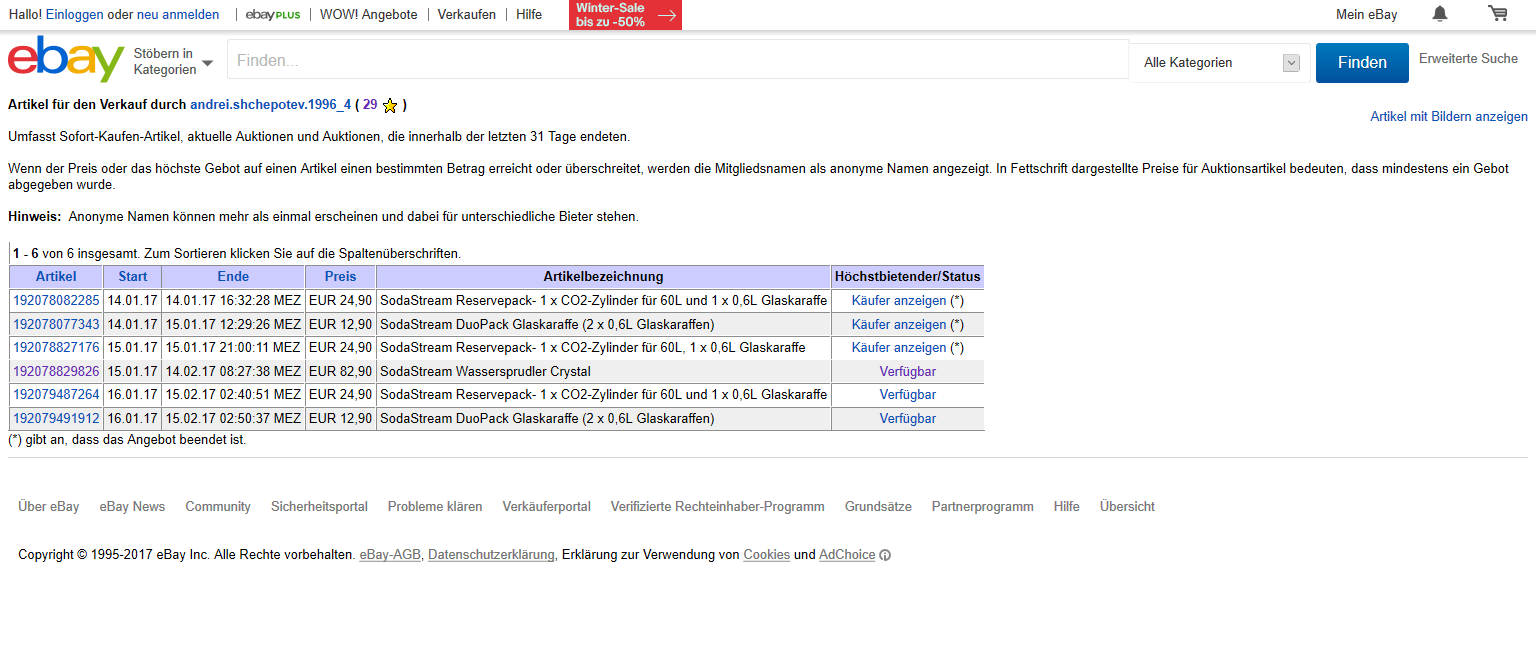Open seller andrei.shchepotev.1996_4 profile
Image resolution: width=1536 pixels, height=654 pixels.
[270, 105]
